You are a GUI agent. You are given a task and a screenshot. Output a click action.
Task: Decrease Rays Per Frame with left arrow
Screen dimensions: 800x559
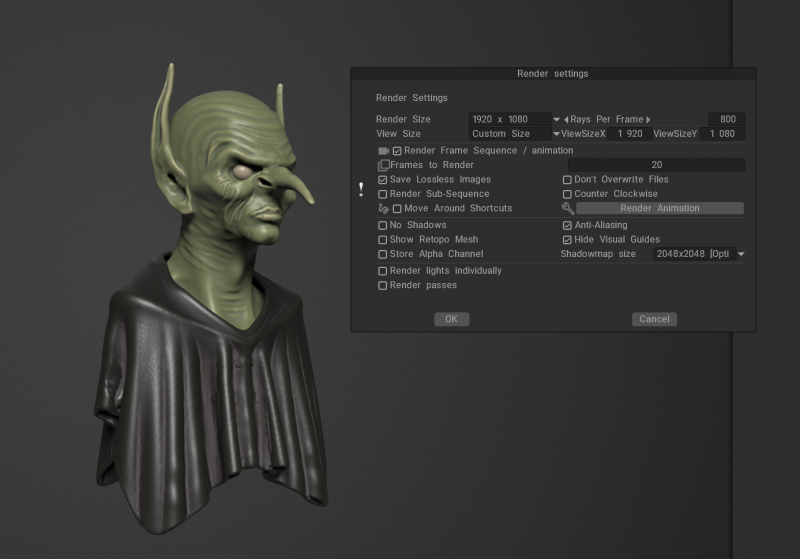point(566,120)
